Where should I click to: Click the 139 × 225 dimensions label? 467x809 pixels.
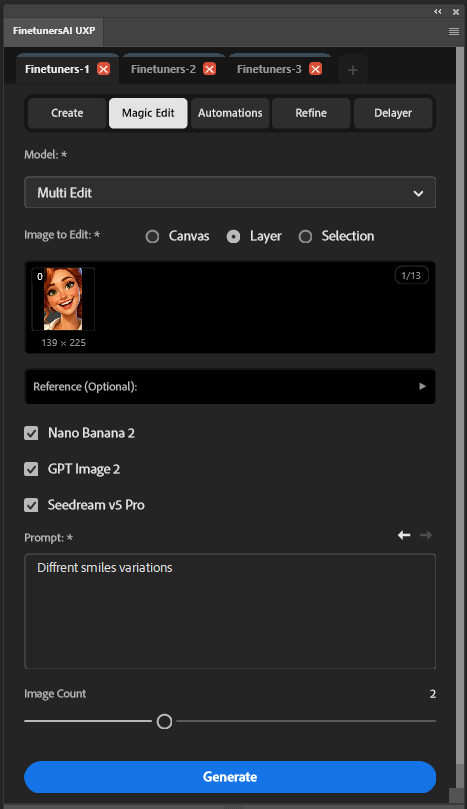[63, 343]
